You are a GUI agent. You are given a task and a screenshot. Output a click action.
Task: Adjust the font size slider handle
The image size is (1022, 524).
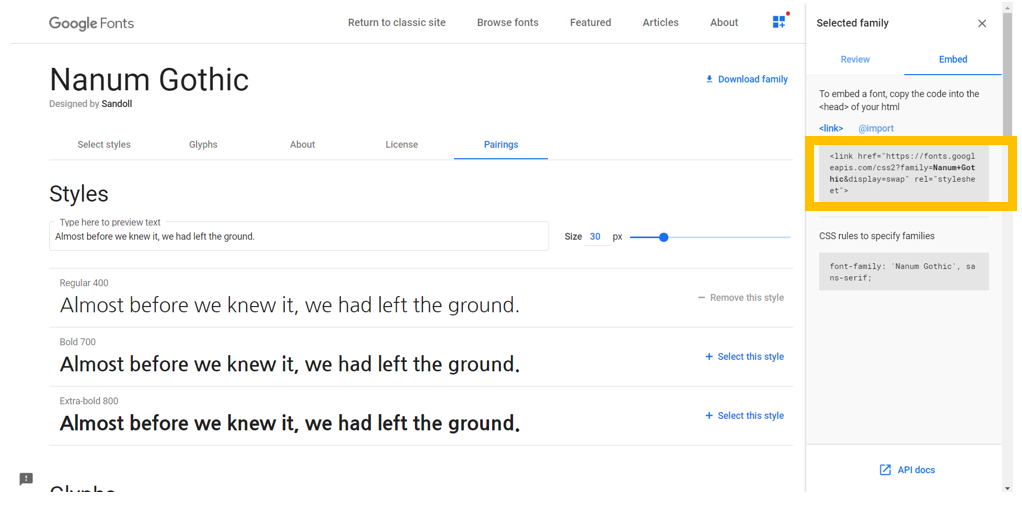click(664, 237)
